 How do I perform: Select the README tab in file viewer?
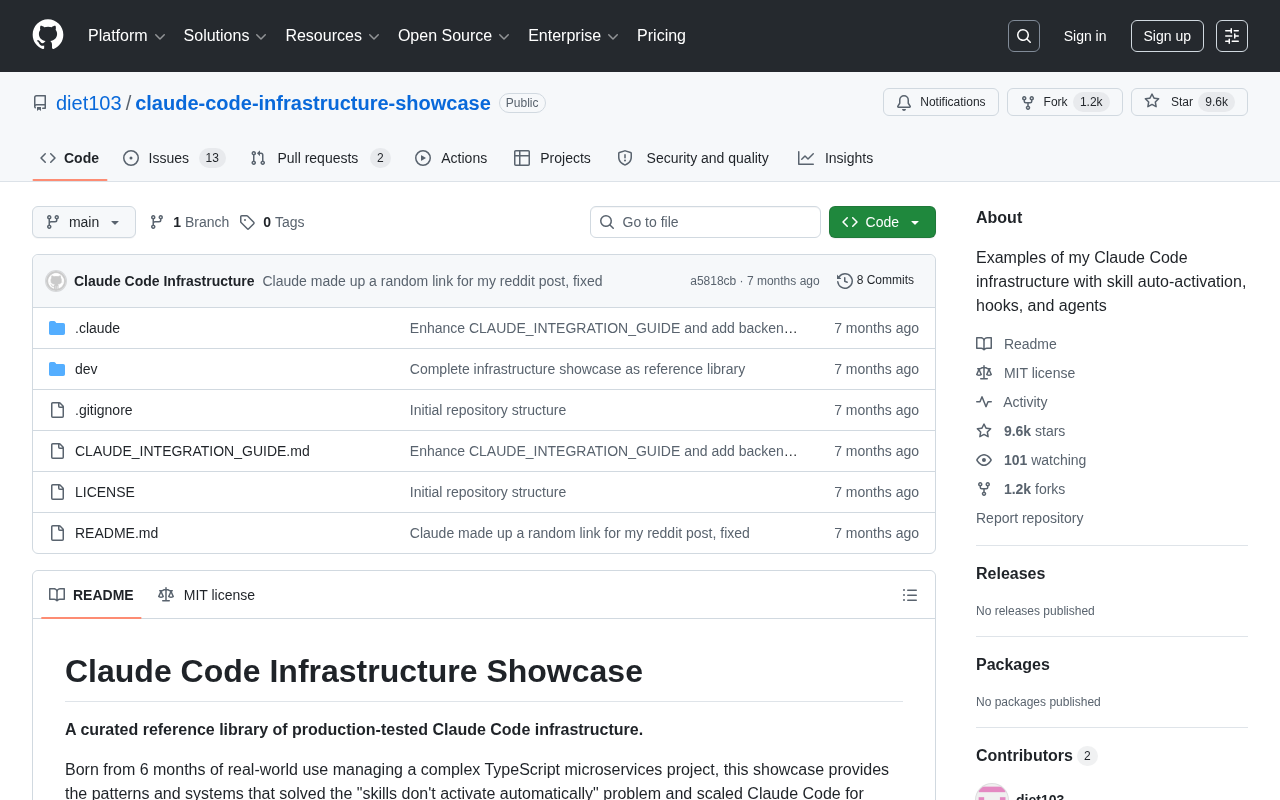91,595
